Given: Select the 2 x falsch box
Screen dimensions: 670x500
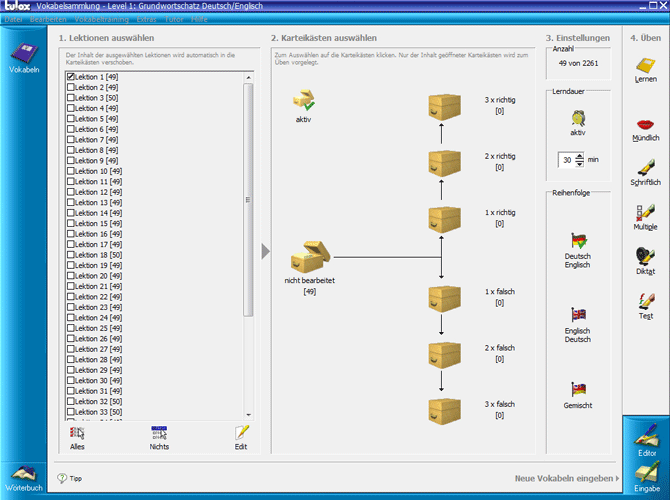Looking at the screenshot, I should point(444,355).
